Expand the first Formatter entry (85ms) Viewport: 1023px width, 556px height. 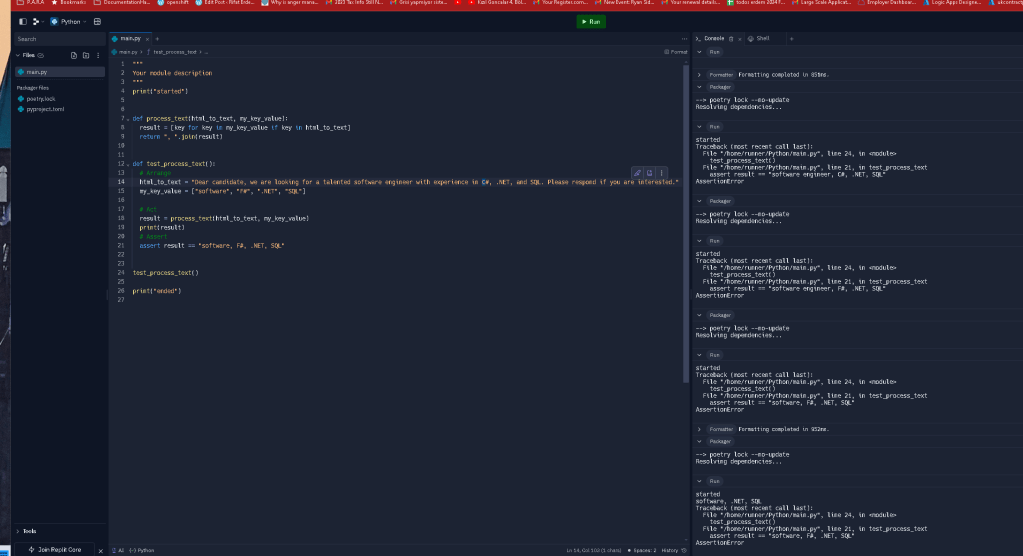(x=699, y=75)
